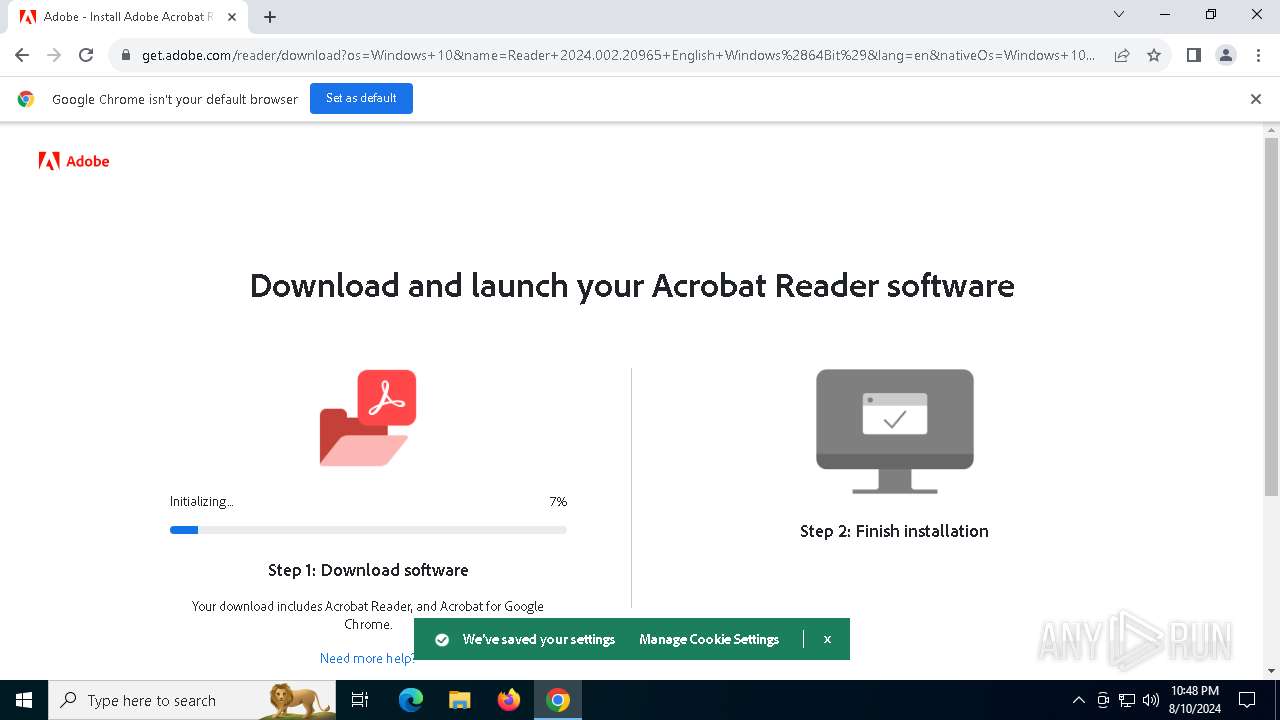
Task: Close the Adobe Install tab
Action: [232, 17]
